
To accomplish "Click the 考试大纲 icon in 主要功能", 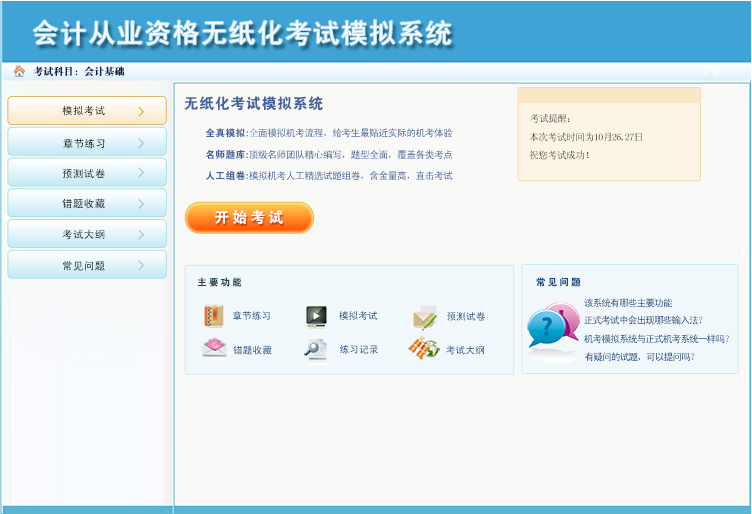I will pyautogui.click(x=424, y=349).
